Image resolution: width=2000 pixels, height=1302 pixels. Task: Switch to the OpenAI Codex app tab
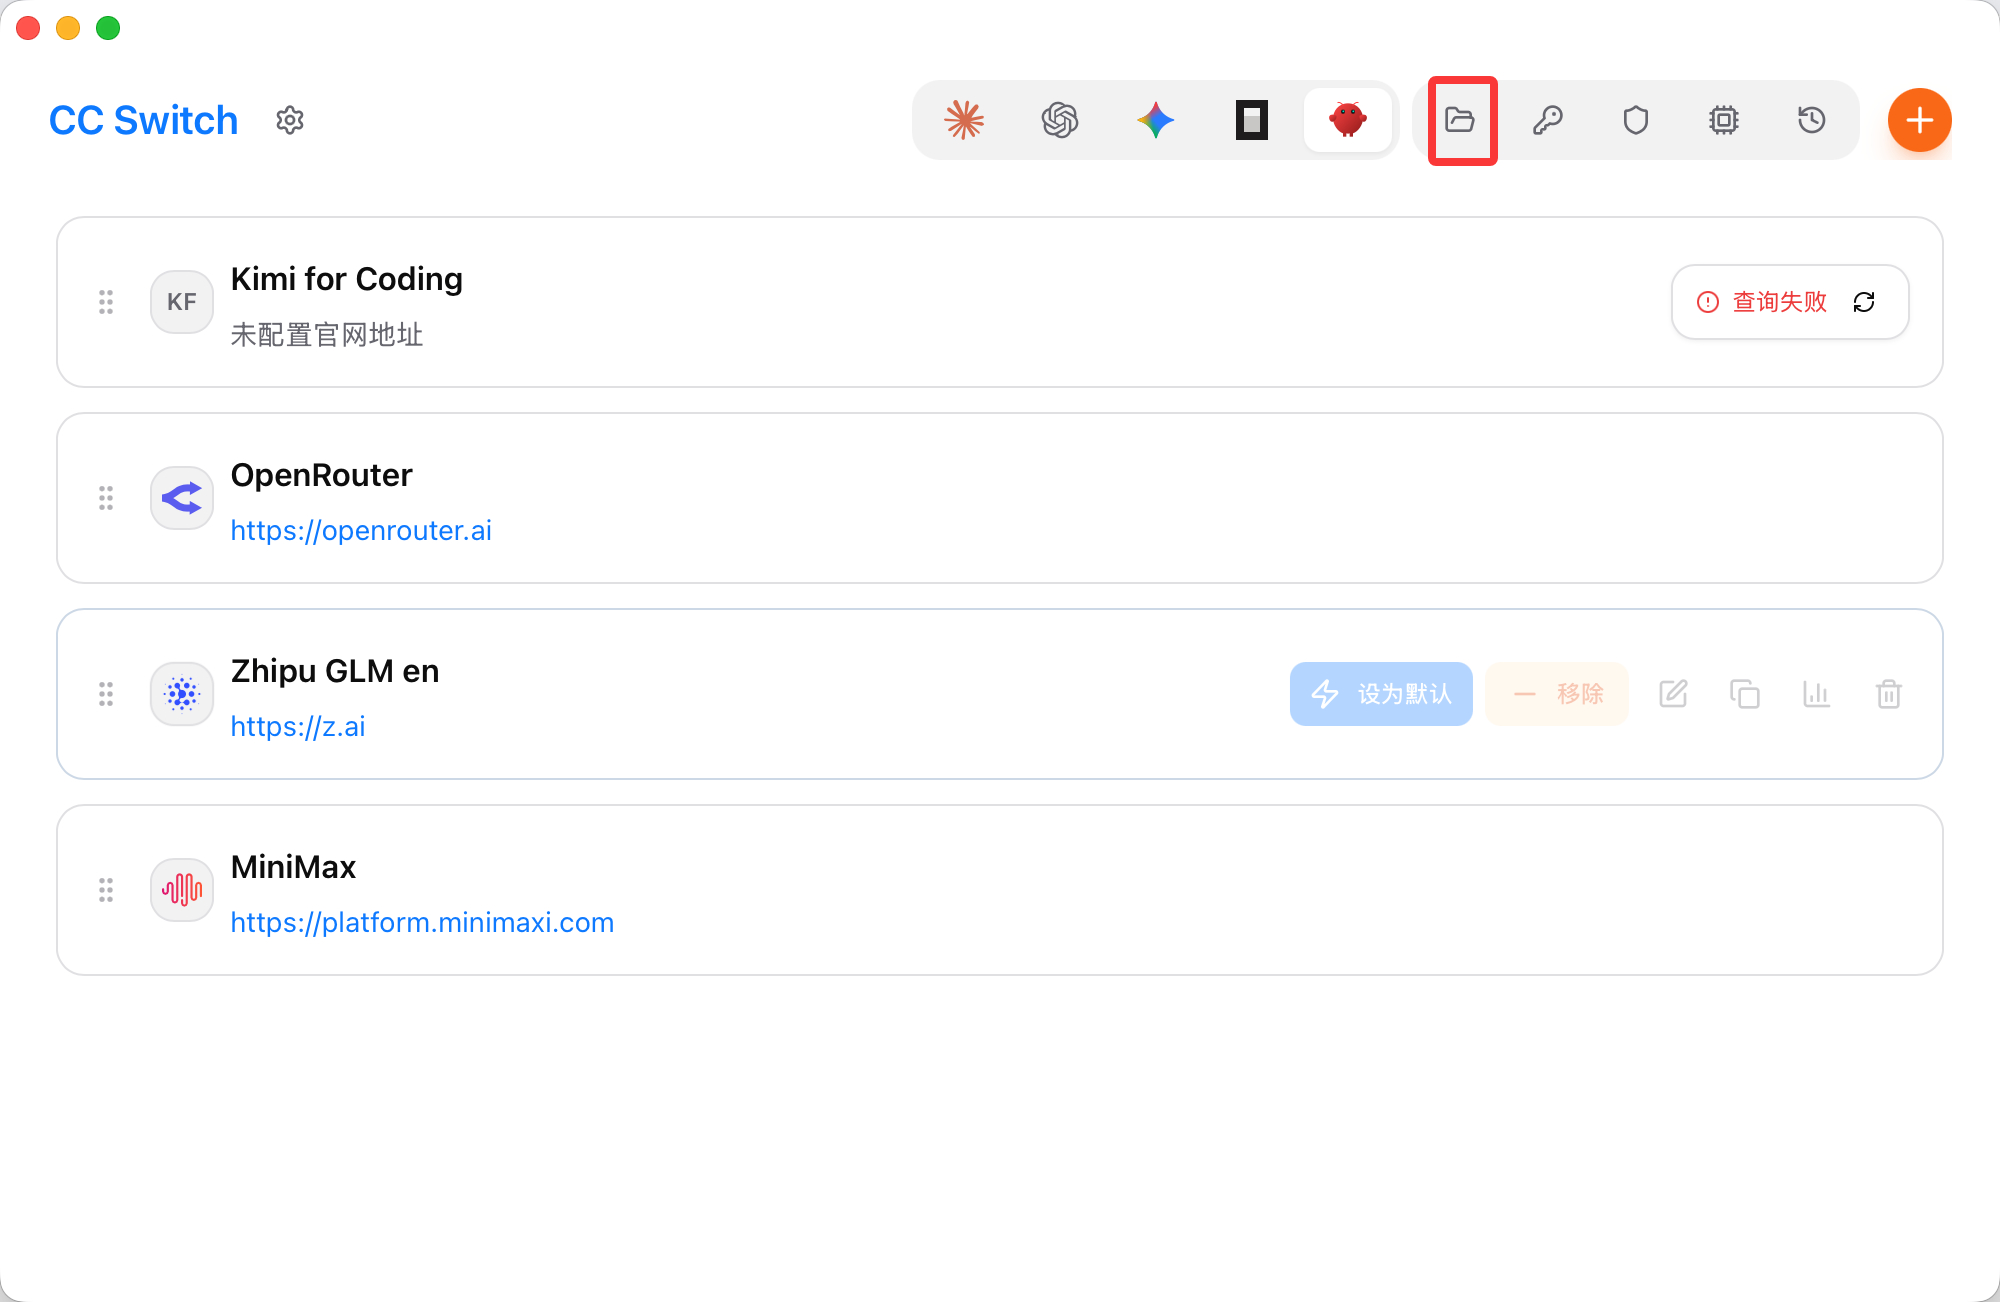[x=1060, y=120]
